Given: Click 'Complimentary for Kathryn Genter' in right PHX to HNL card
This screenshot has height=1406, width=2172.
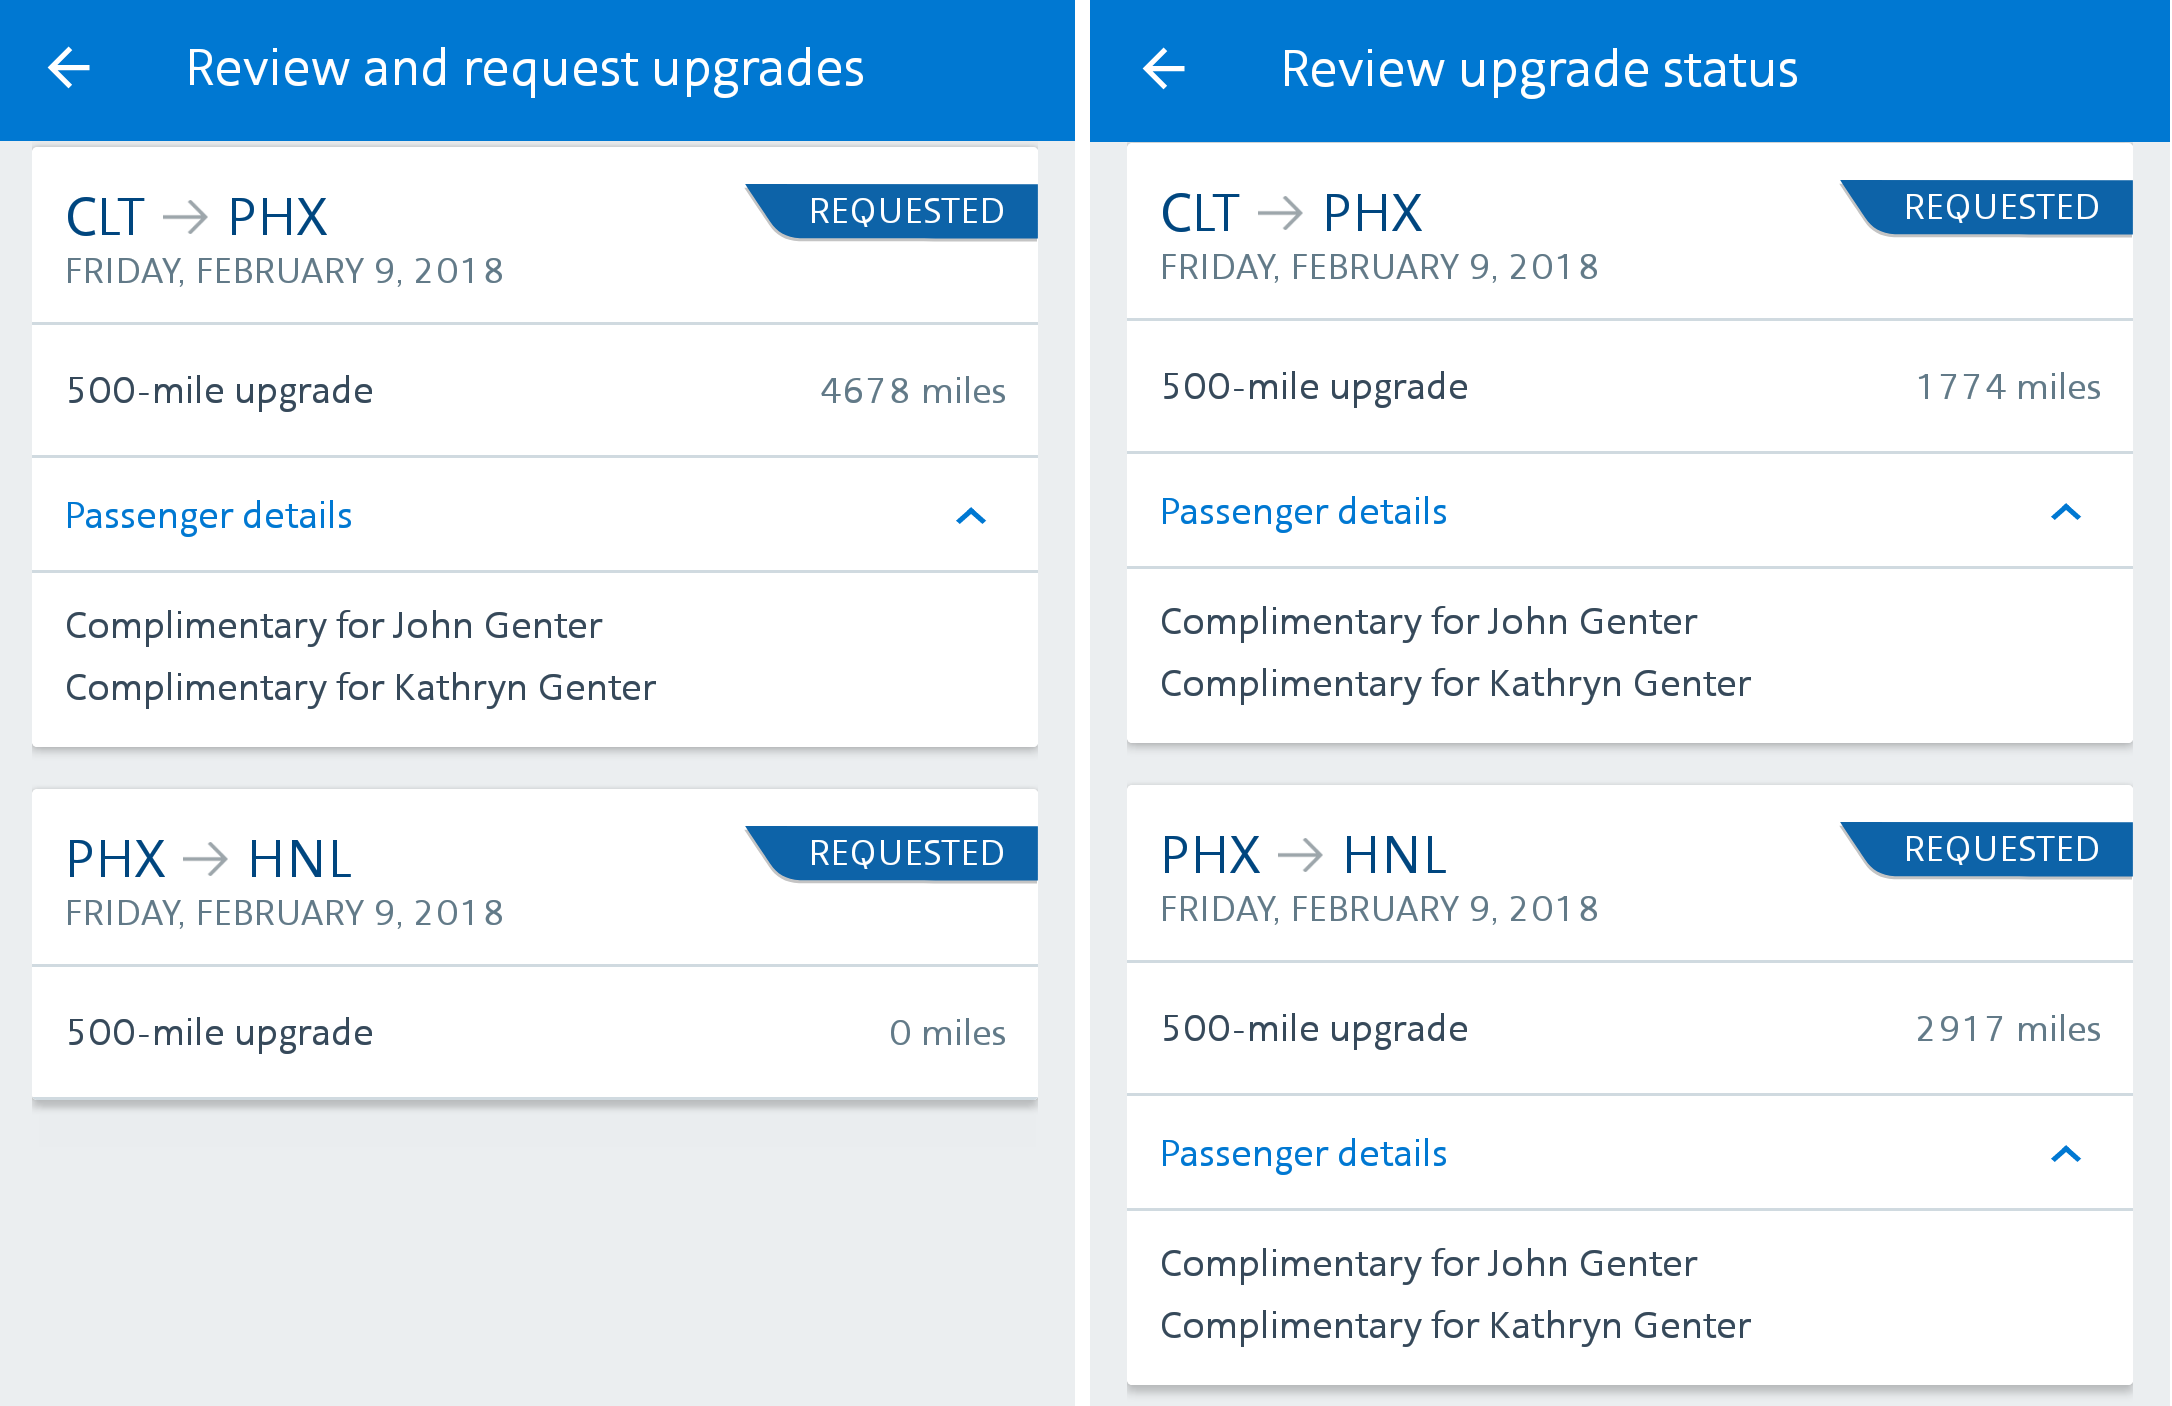Looking at the screenshot, I should 1456,1326.
